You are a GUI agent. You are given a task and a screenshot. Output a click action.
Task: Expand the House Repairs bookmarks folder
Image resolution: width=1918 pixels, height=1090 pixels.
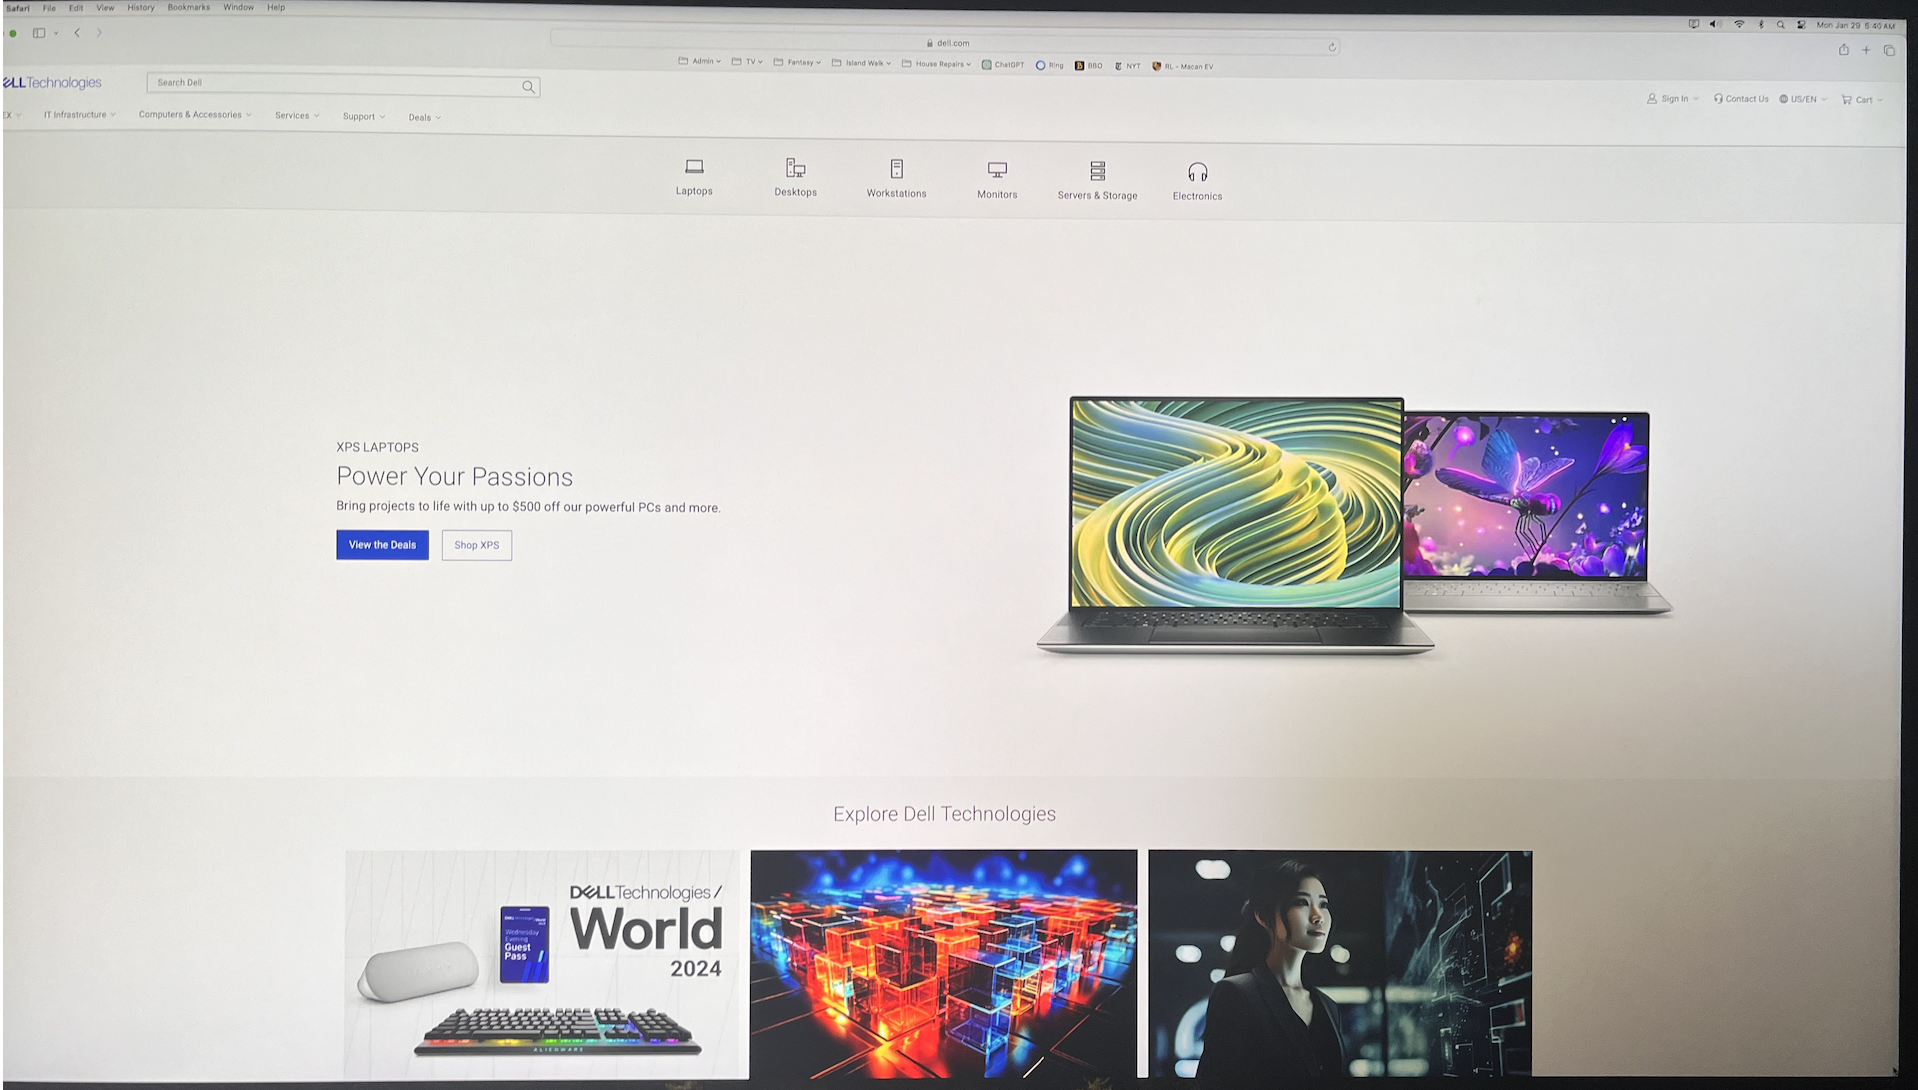point(936,64)
